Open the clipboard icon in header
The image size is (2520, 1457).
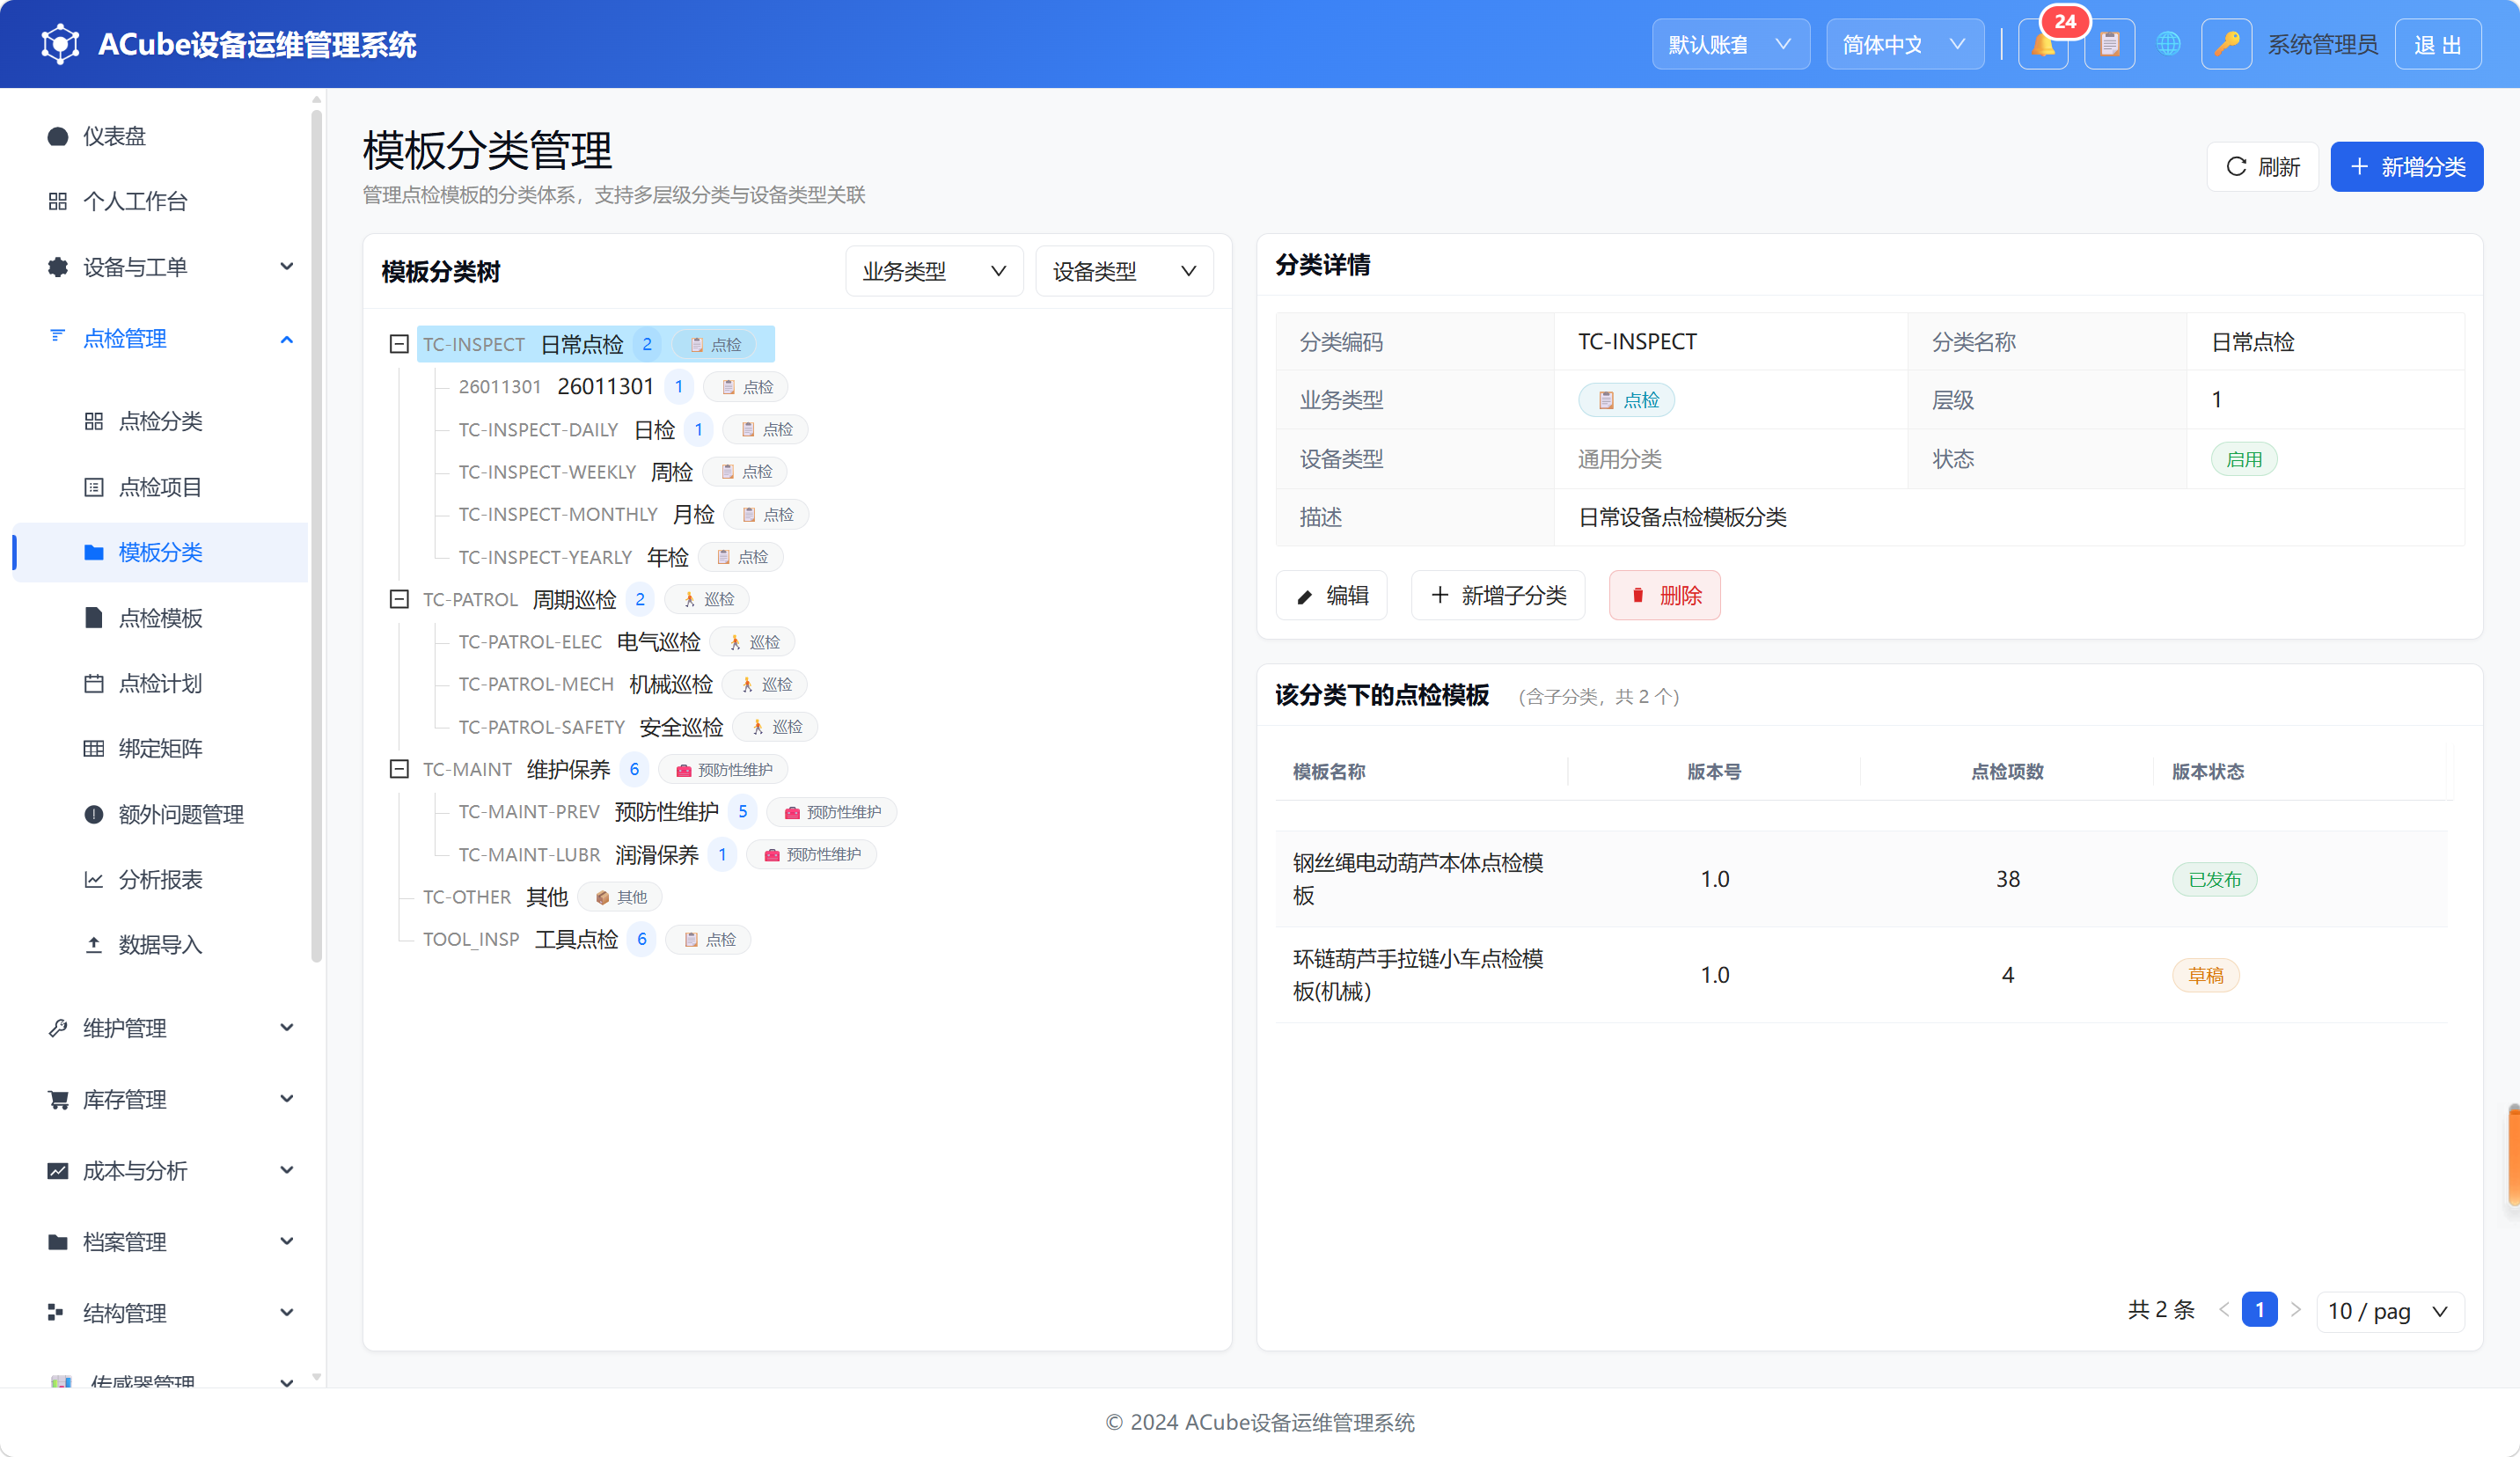point(2109,45)
